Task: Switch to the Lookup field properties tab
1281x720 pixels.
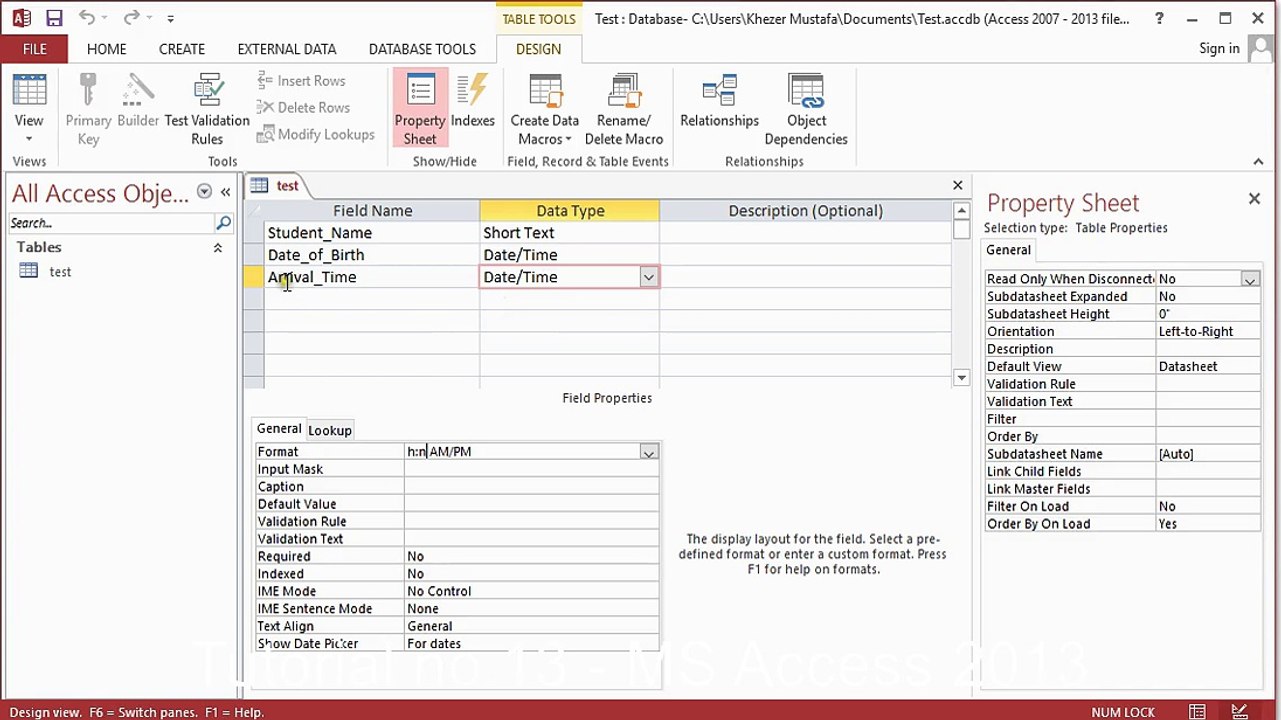Action: pyautogui.click(x=329, y=430)
